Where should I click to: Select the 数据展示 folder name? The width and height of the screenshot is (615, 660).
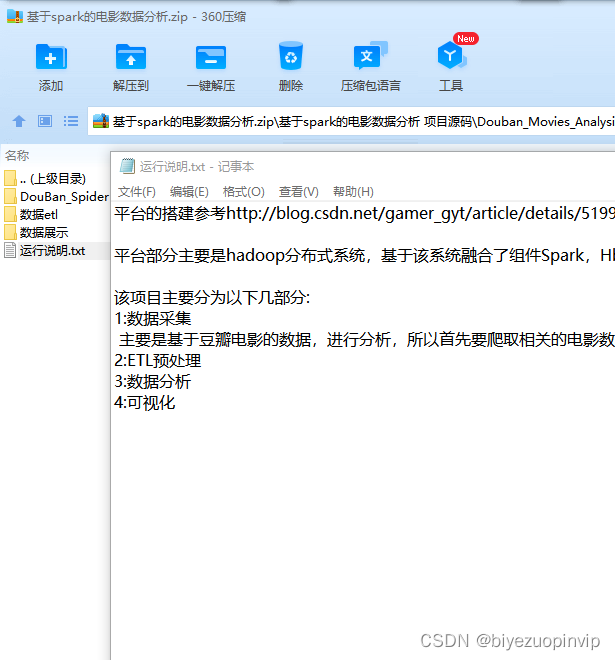coord(44,233)
